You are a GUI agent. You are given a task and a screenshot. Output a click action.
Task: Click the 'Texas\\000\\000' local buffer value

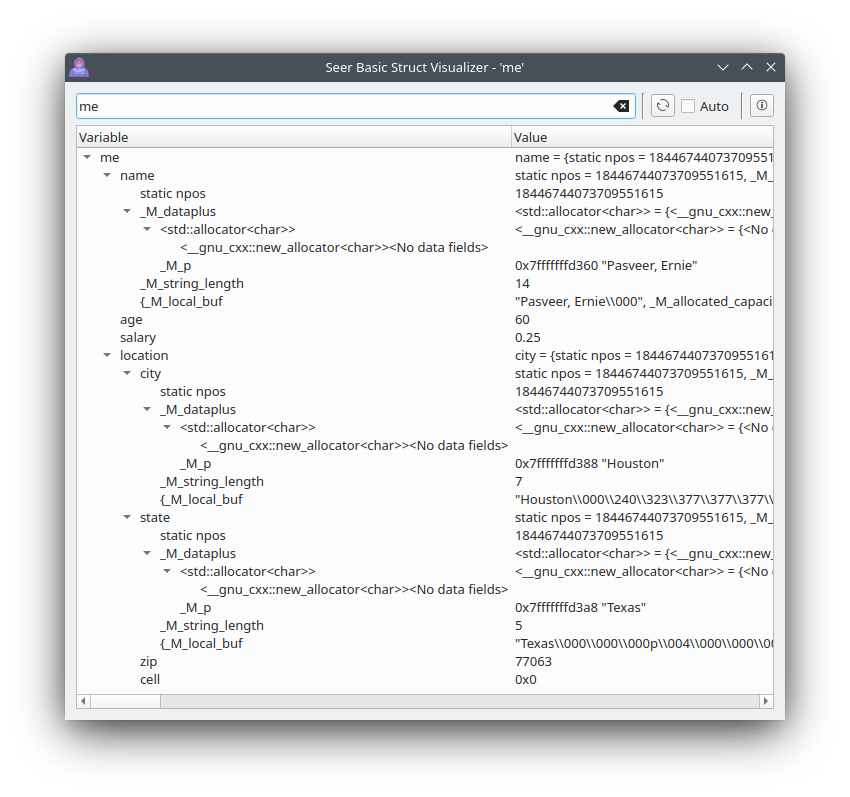pyautogui.click(x=643, y=643)
